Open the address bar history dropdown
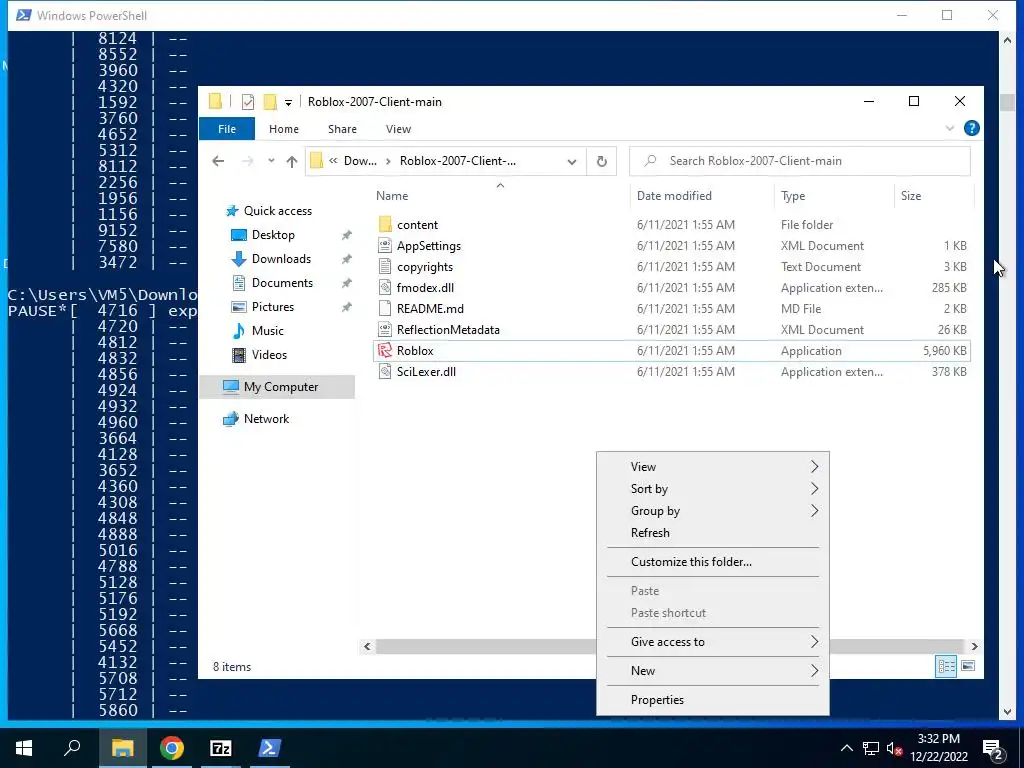Screen dimensions: 1024x768 pos(571,161)
